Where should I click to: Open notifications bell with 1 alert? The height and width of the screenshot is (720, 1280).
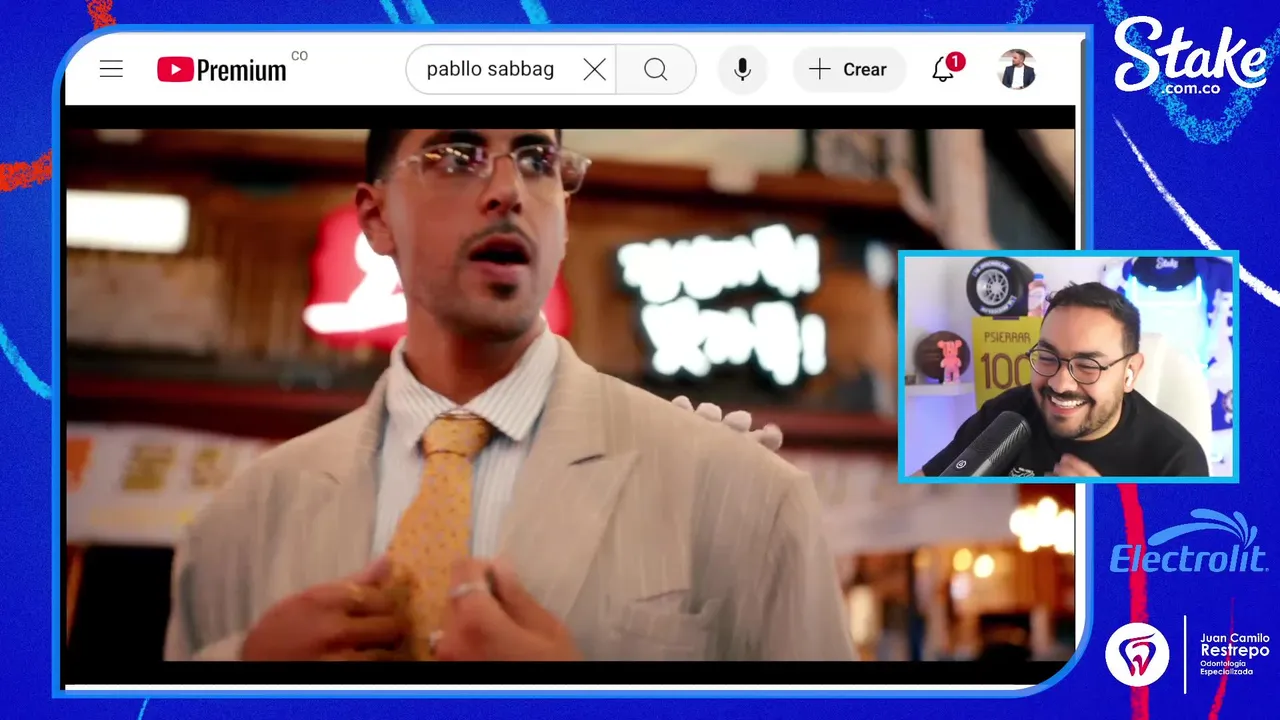point(945,68)
